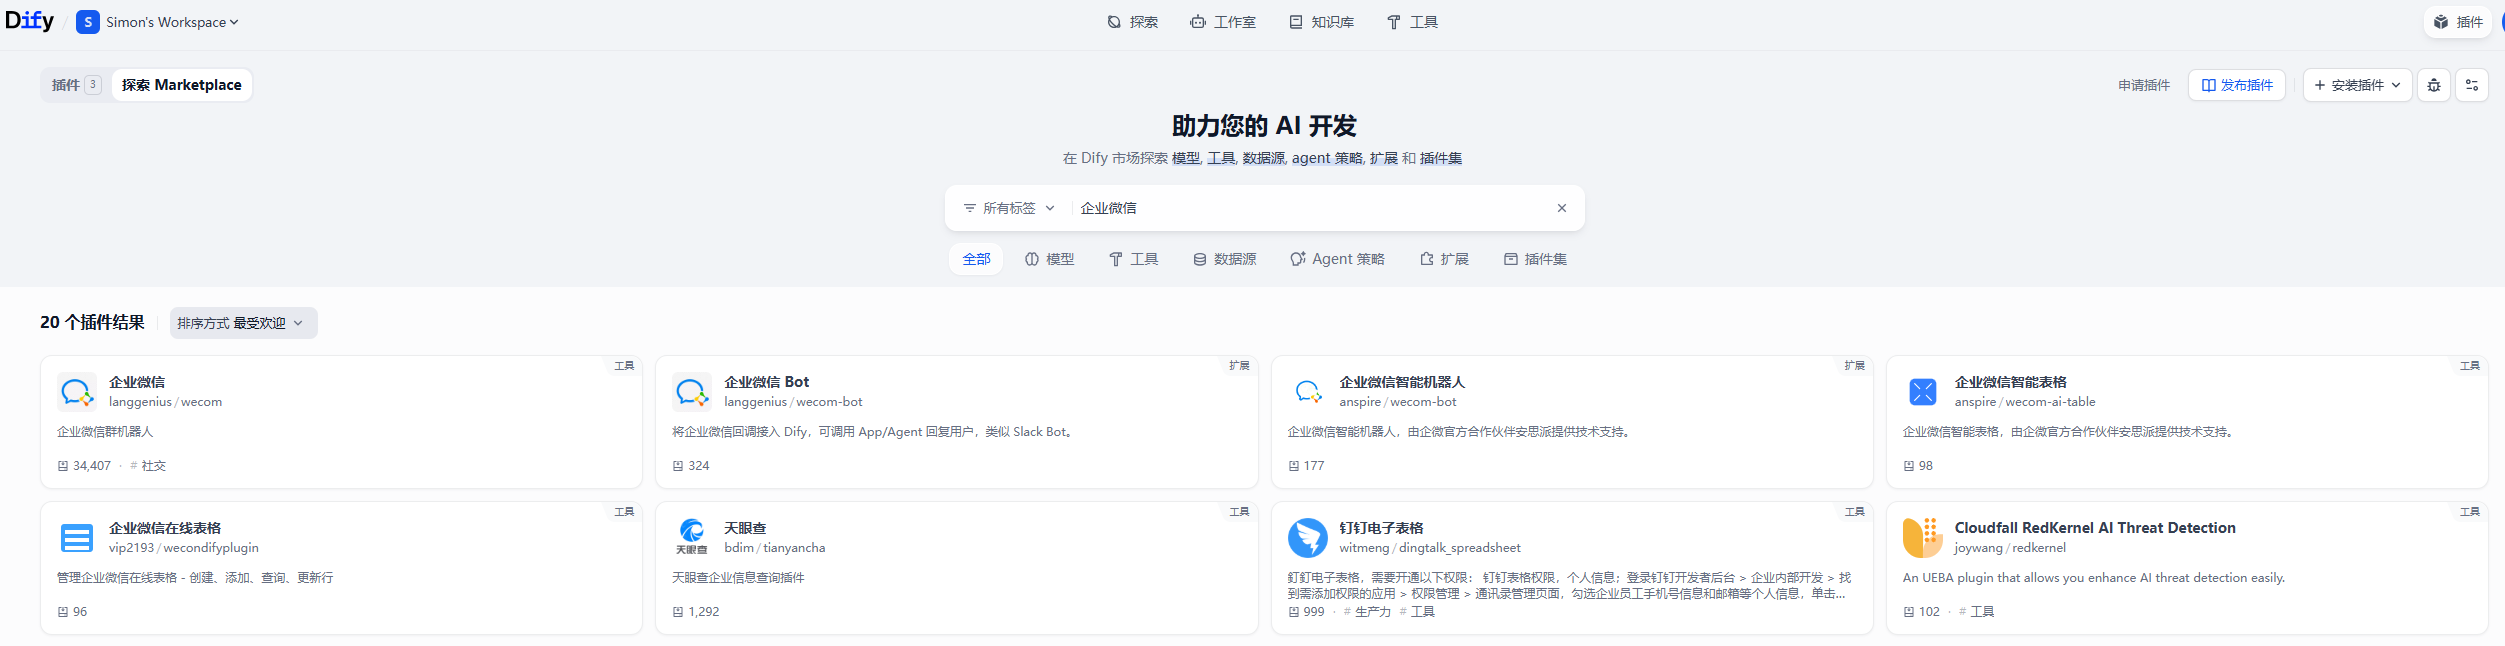Click langgenius / wecom-bot author text
This screenshot has height=646, width=2505.
pyautogui.click(x=793, y=402)
